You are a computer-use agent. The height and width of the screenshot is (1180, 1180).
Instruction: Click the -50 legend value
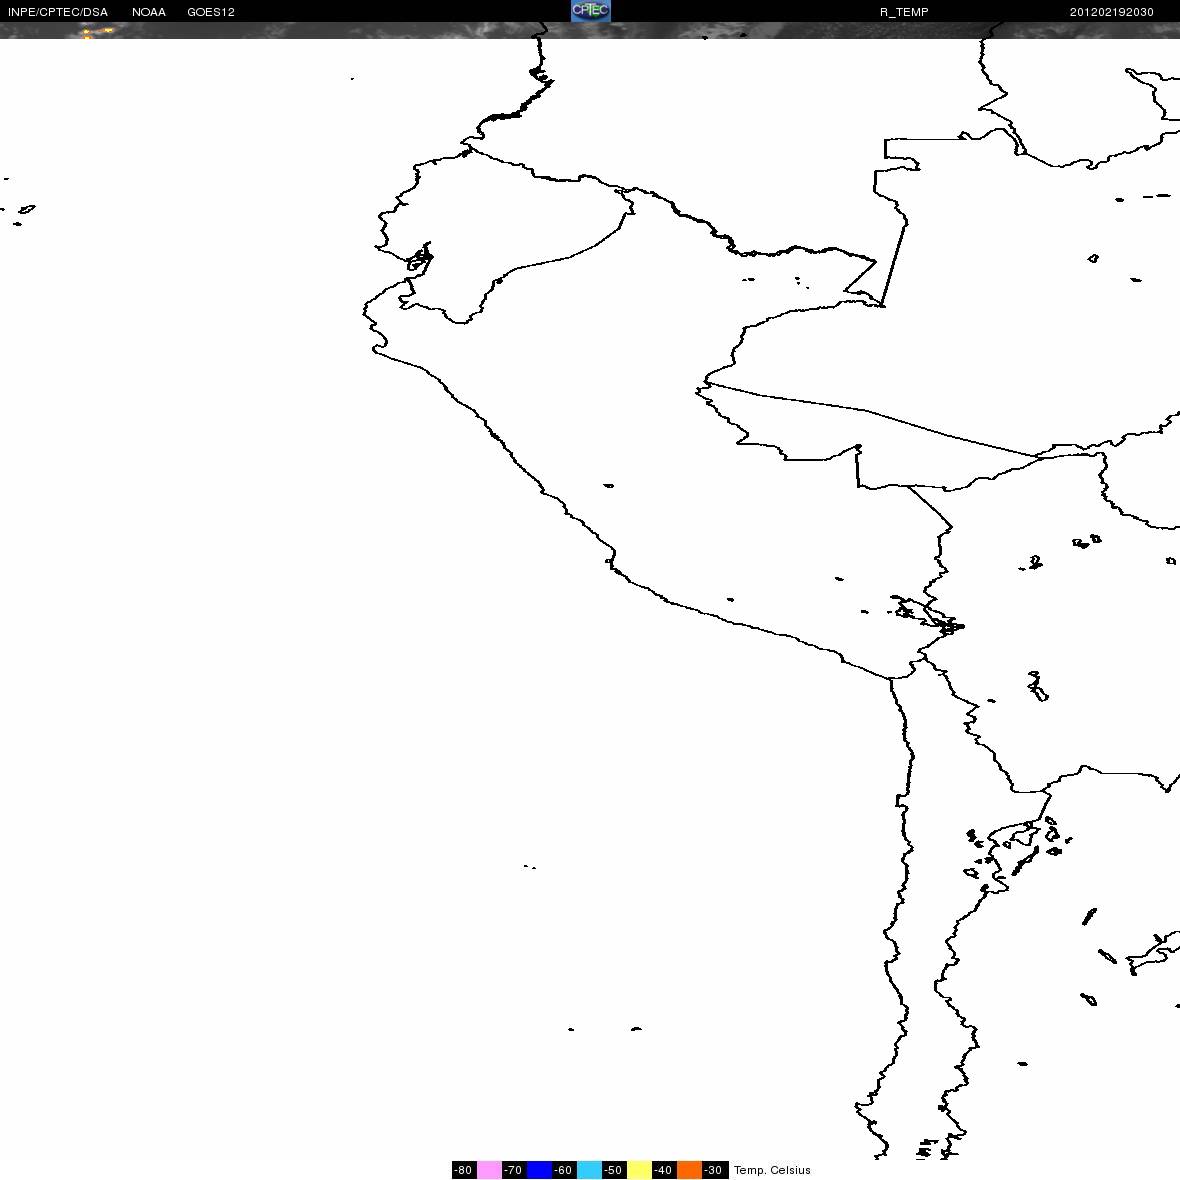pyautogui.click(x=613, y=1169)
